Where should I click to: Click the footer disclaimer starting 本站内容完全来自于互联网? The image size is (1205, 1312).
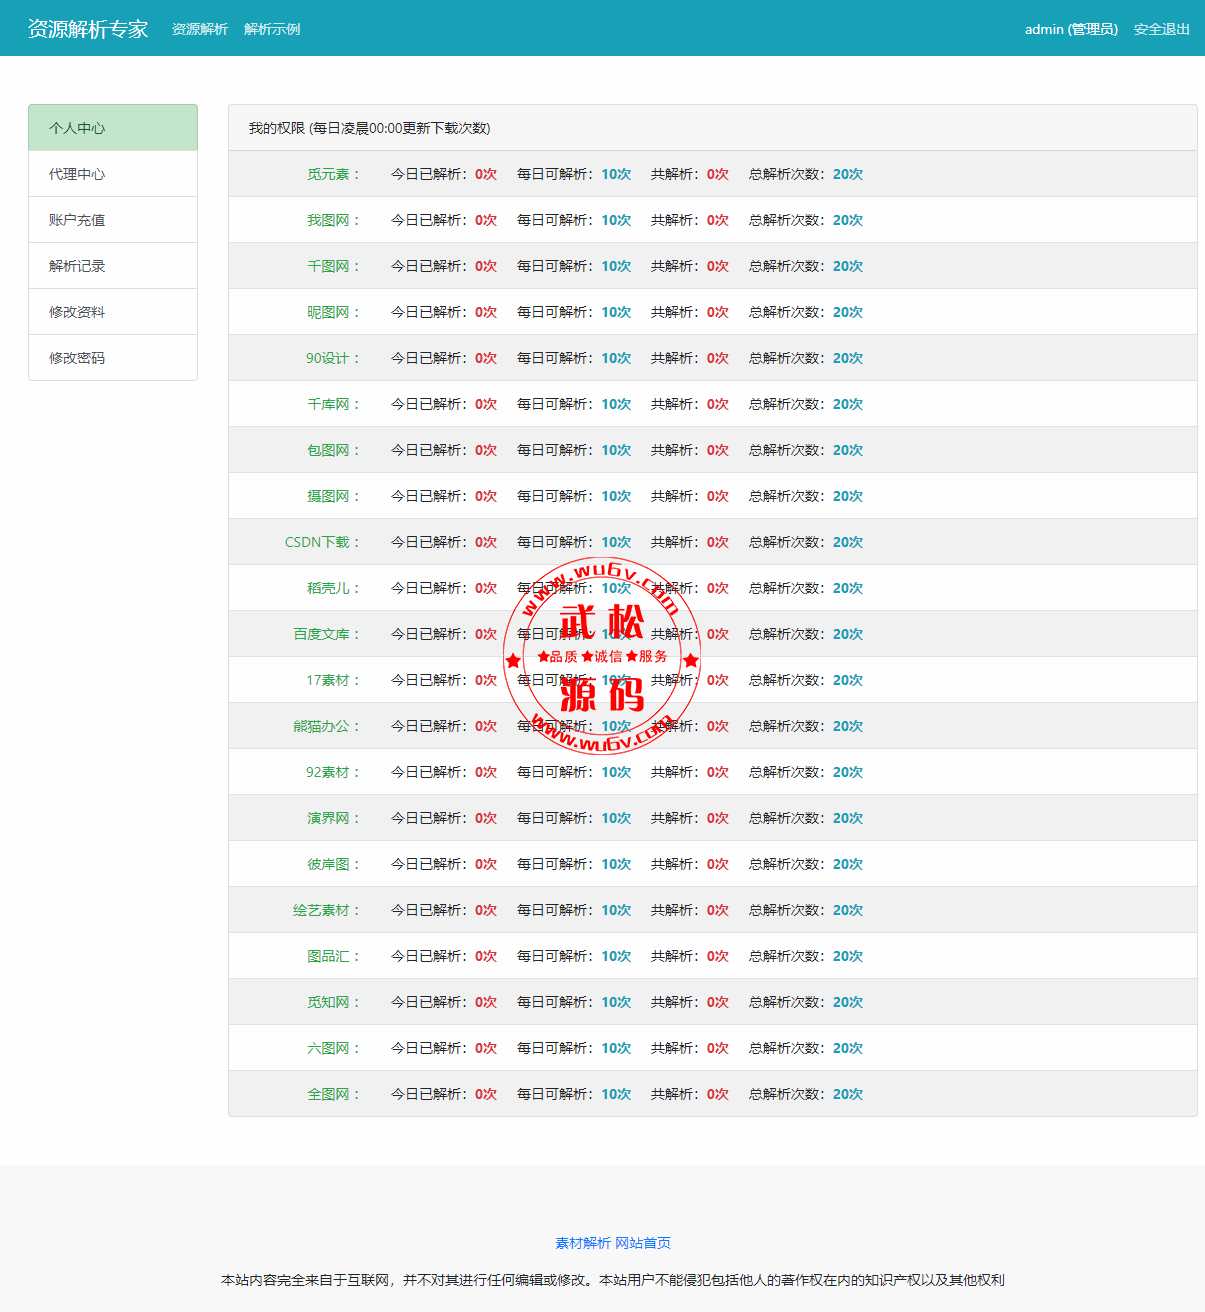[x=613, y=1279]
